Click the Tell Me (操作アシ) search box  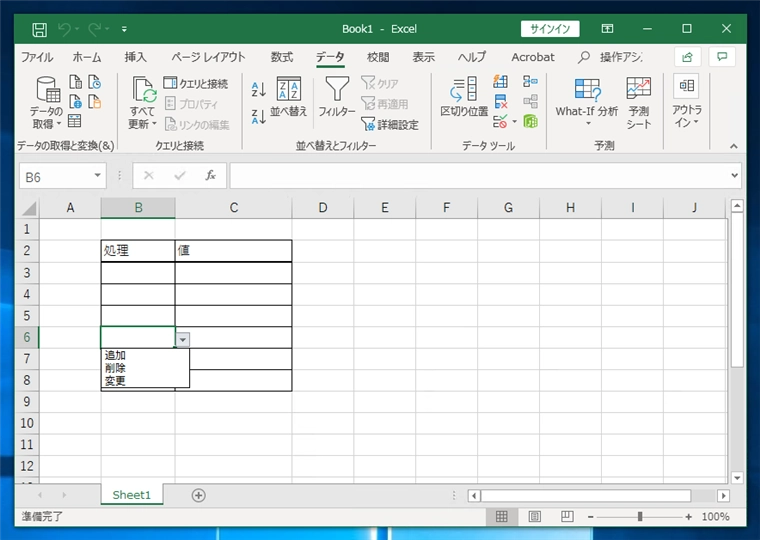(611, 57)
